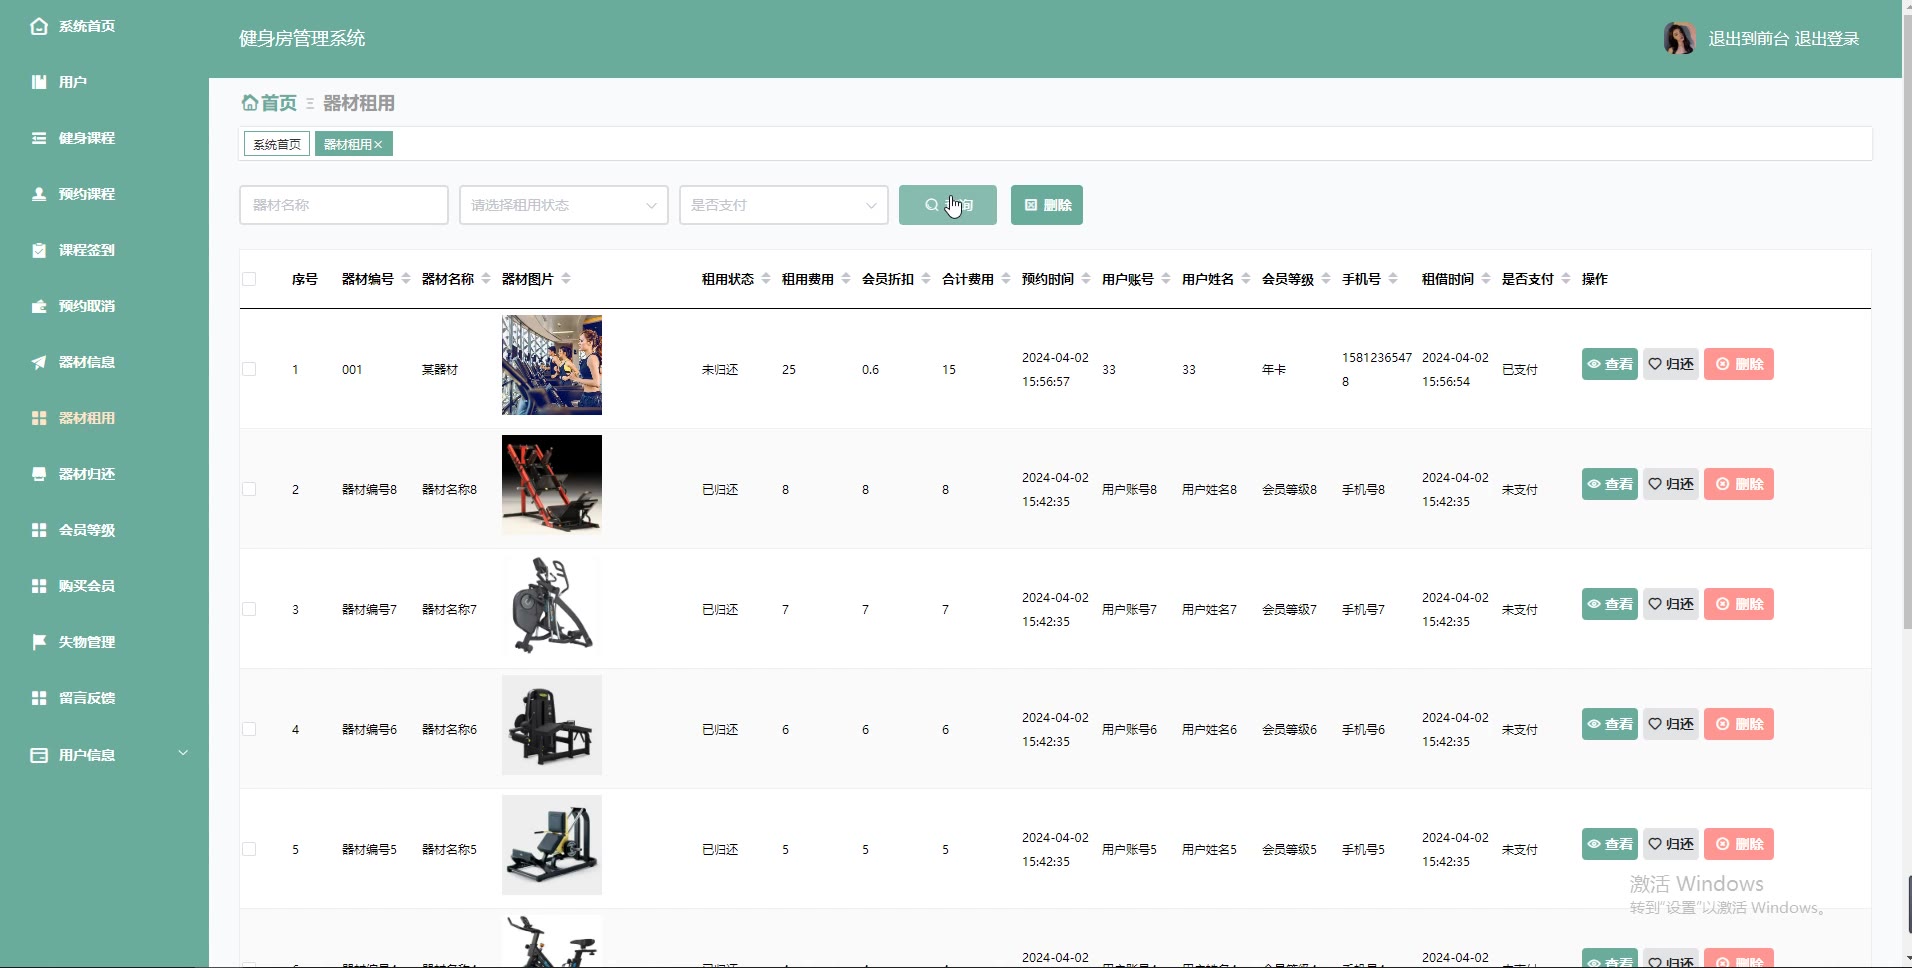View details of row 001
The width and height of the screenshot is (1912, 968).
tap(1610, 364)
